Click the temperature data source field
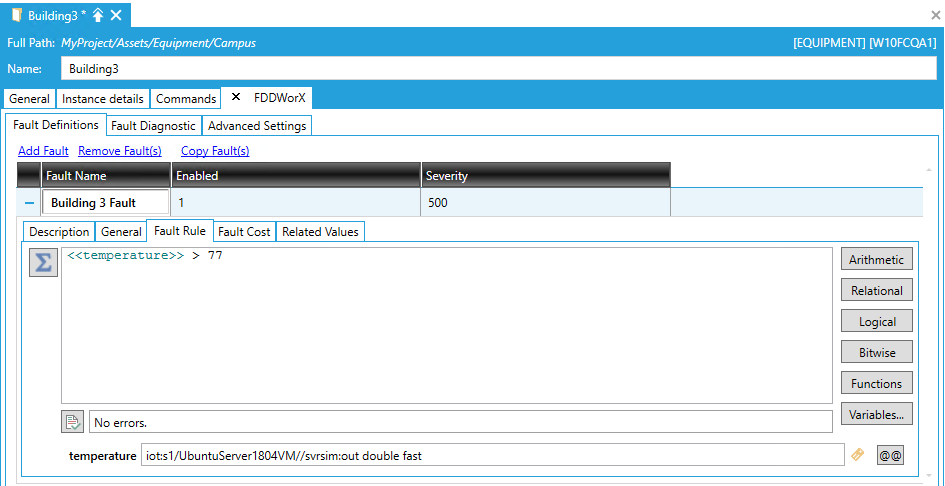 tap(492, 456)
